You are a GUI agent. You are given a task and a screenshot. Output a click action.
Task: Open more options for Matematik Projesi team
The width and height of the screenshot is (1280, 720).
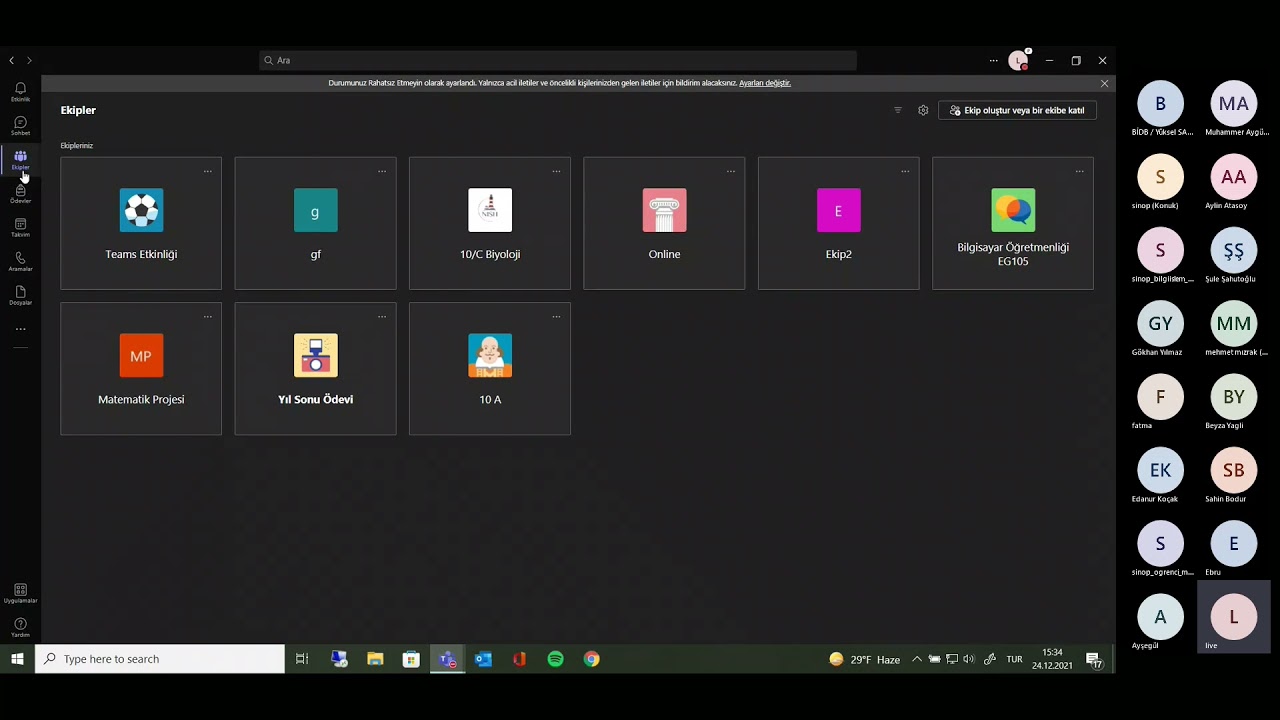coord(208,316)
